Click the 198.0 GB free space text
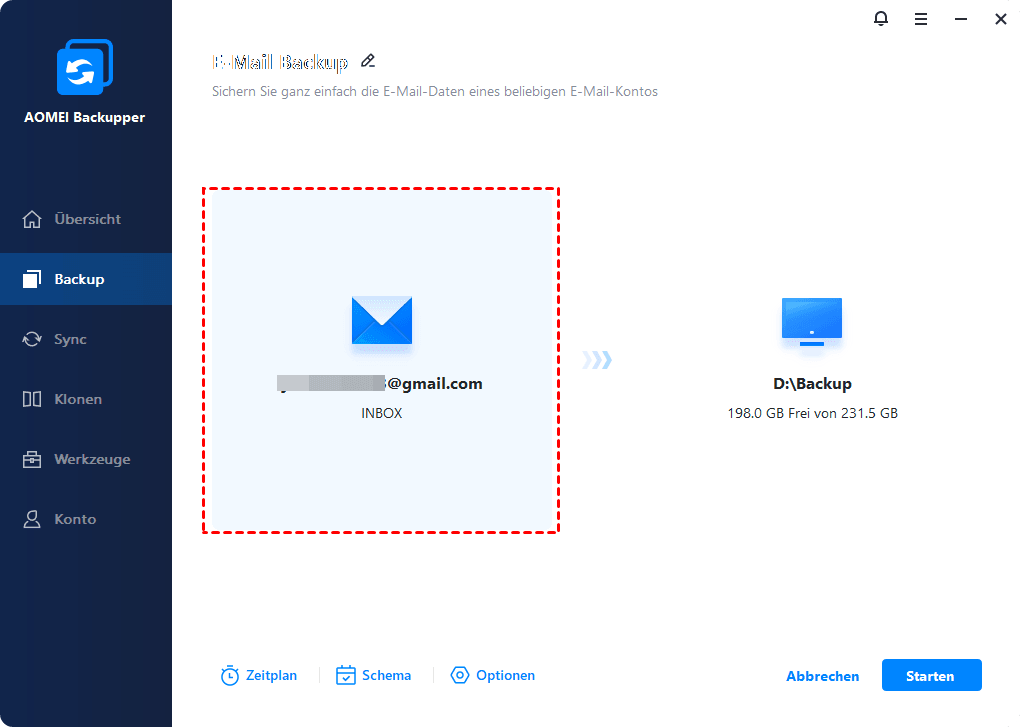Screen dimensions: 1020x727 (812, 413)
